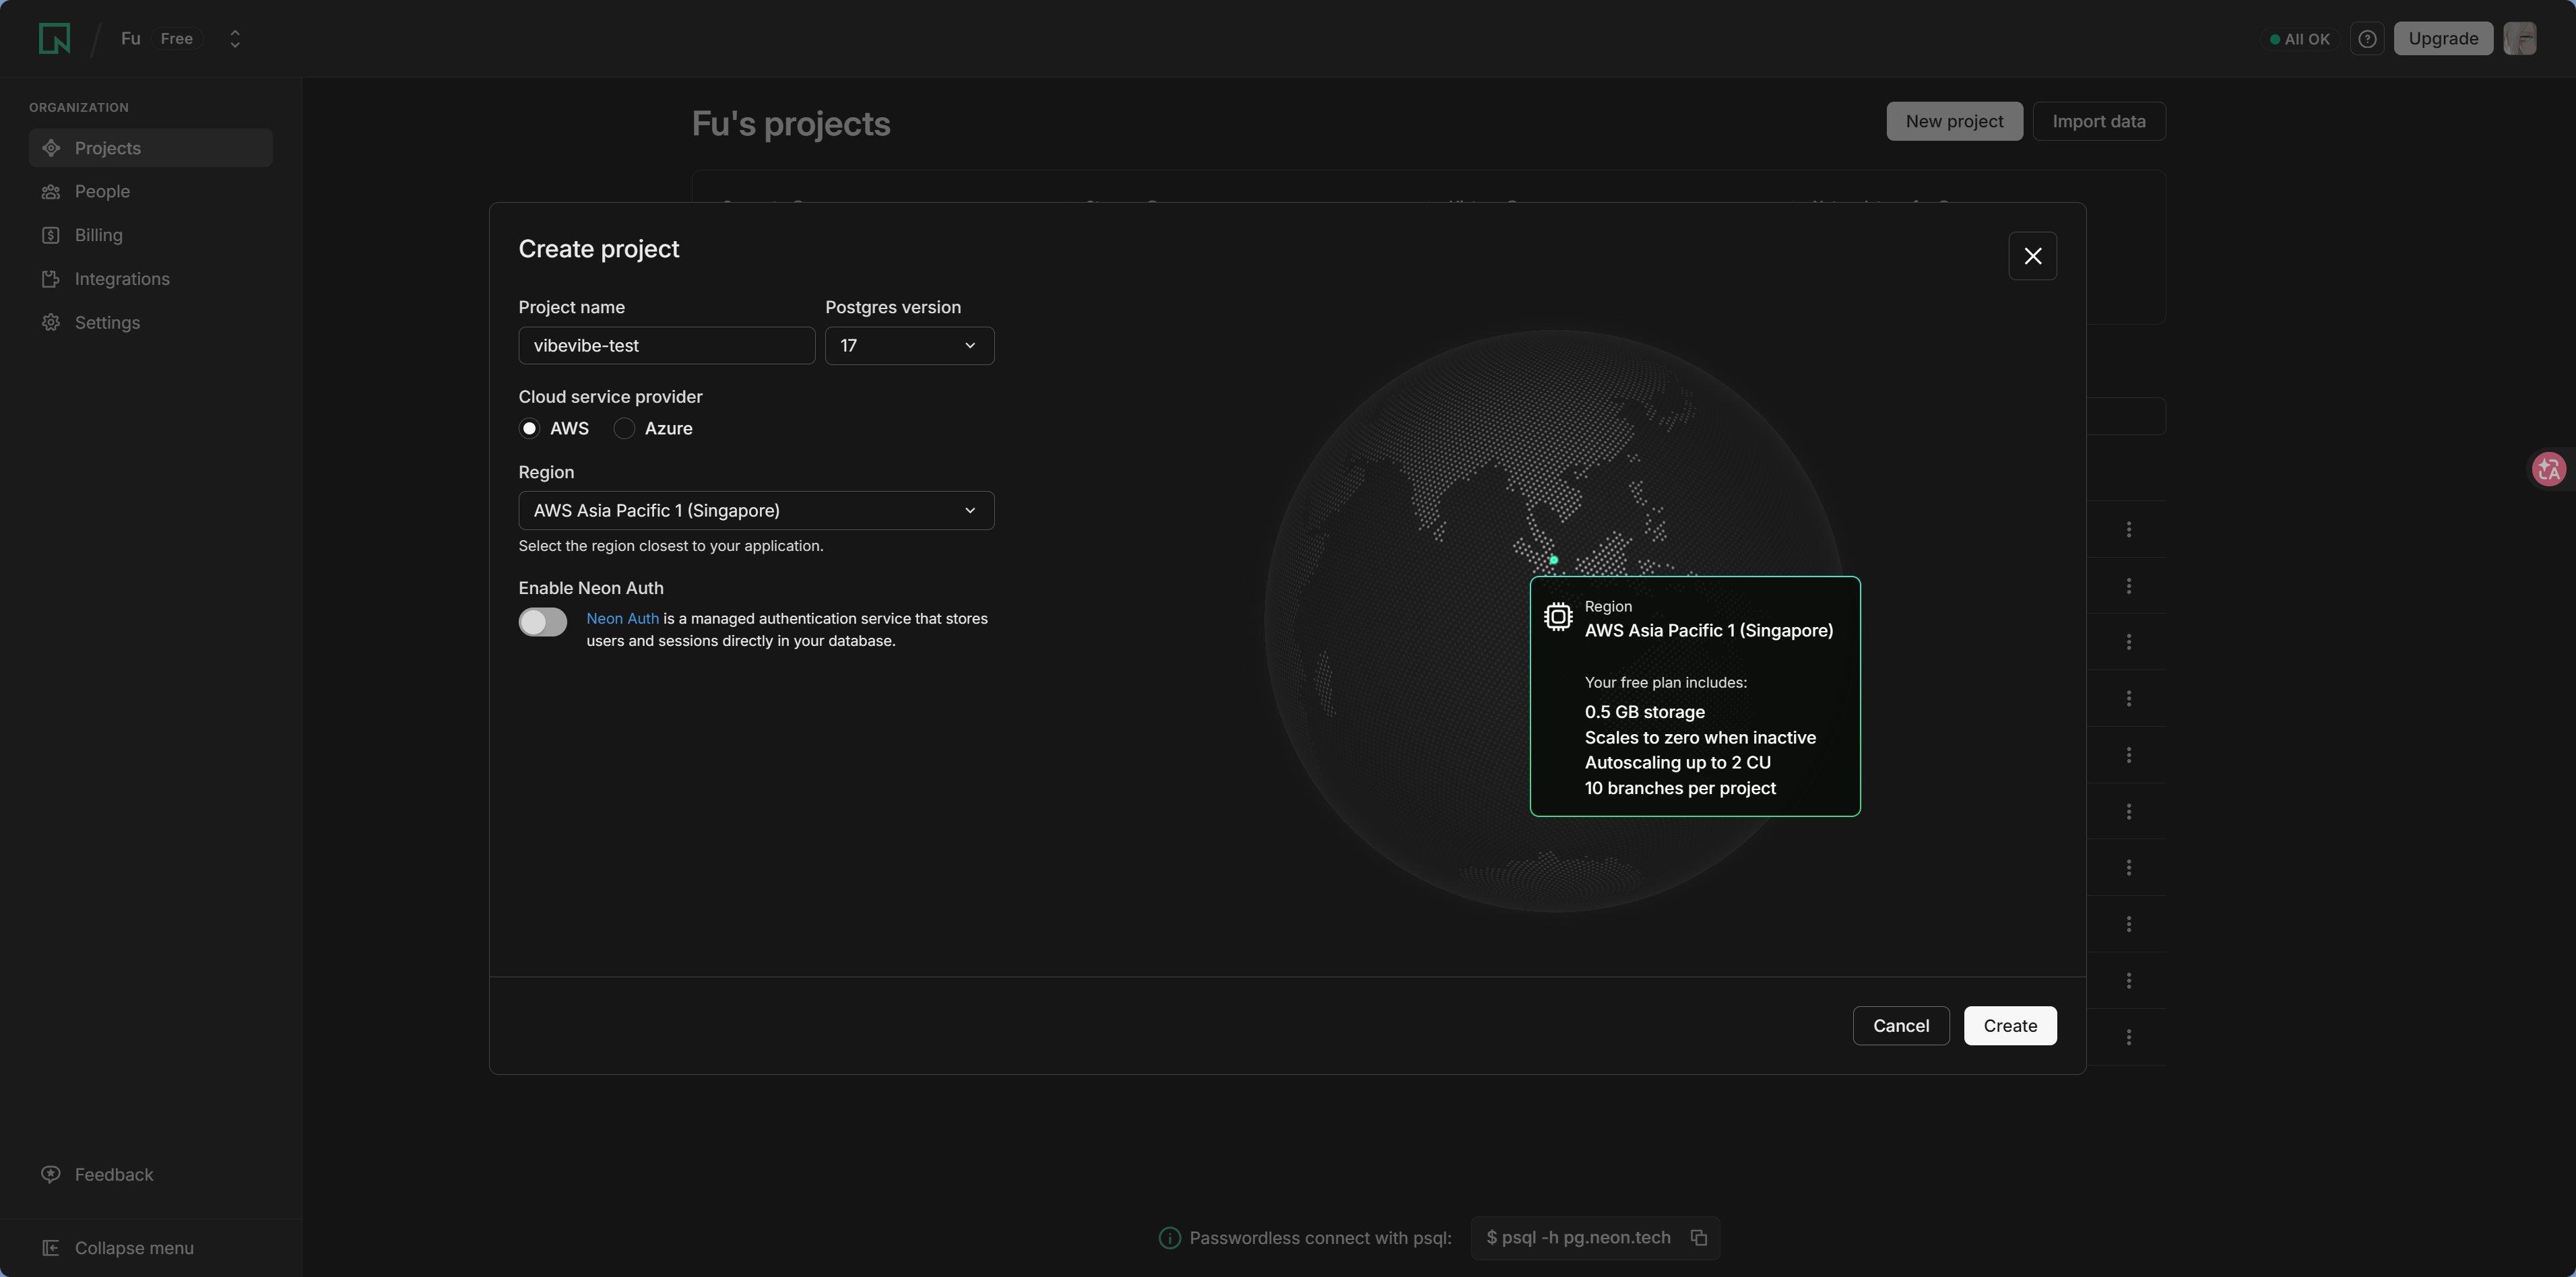The image size is (2576, 1277).
Task: Close the Create project dialog
Action: pyautogui.click(x=2032, y=256)
